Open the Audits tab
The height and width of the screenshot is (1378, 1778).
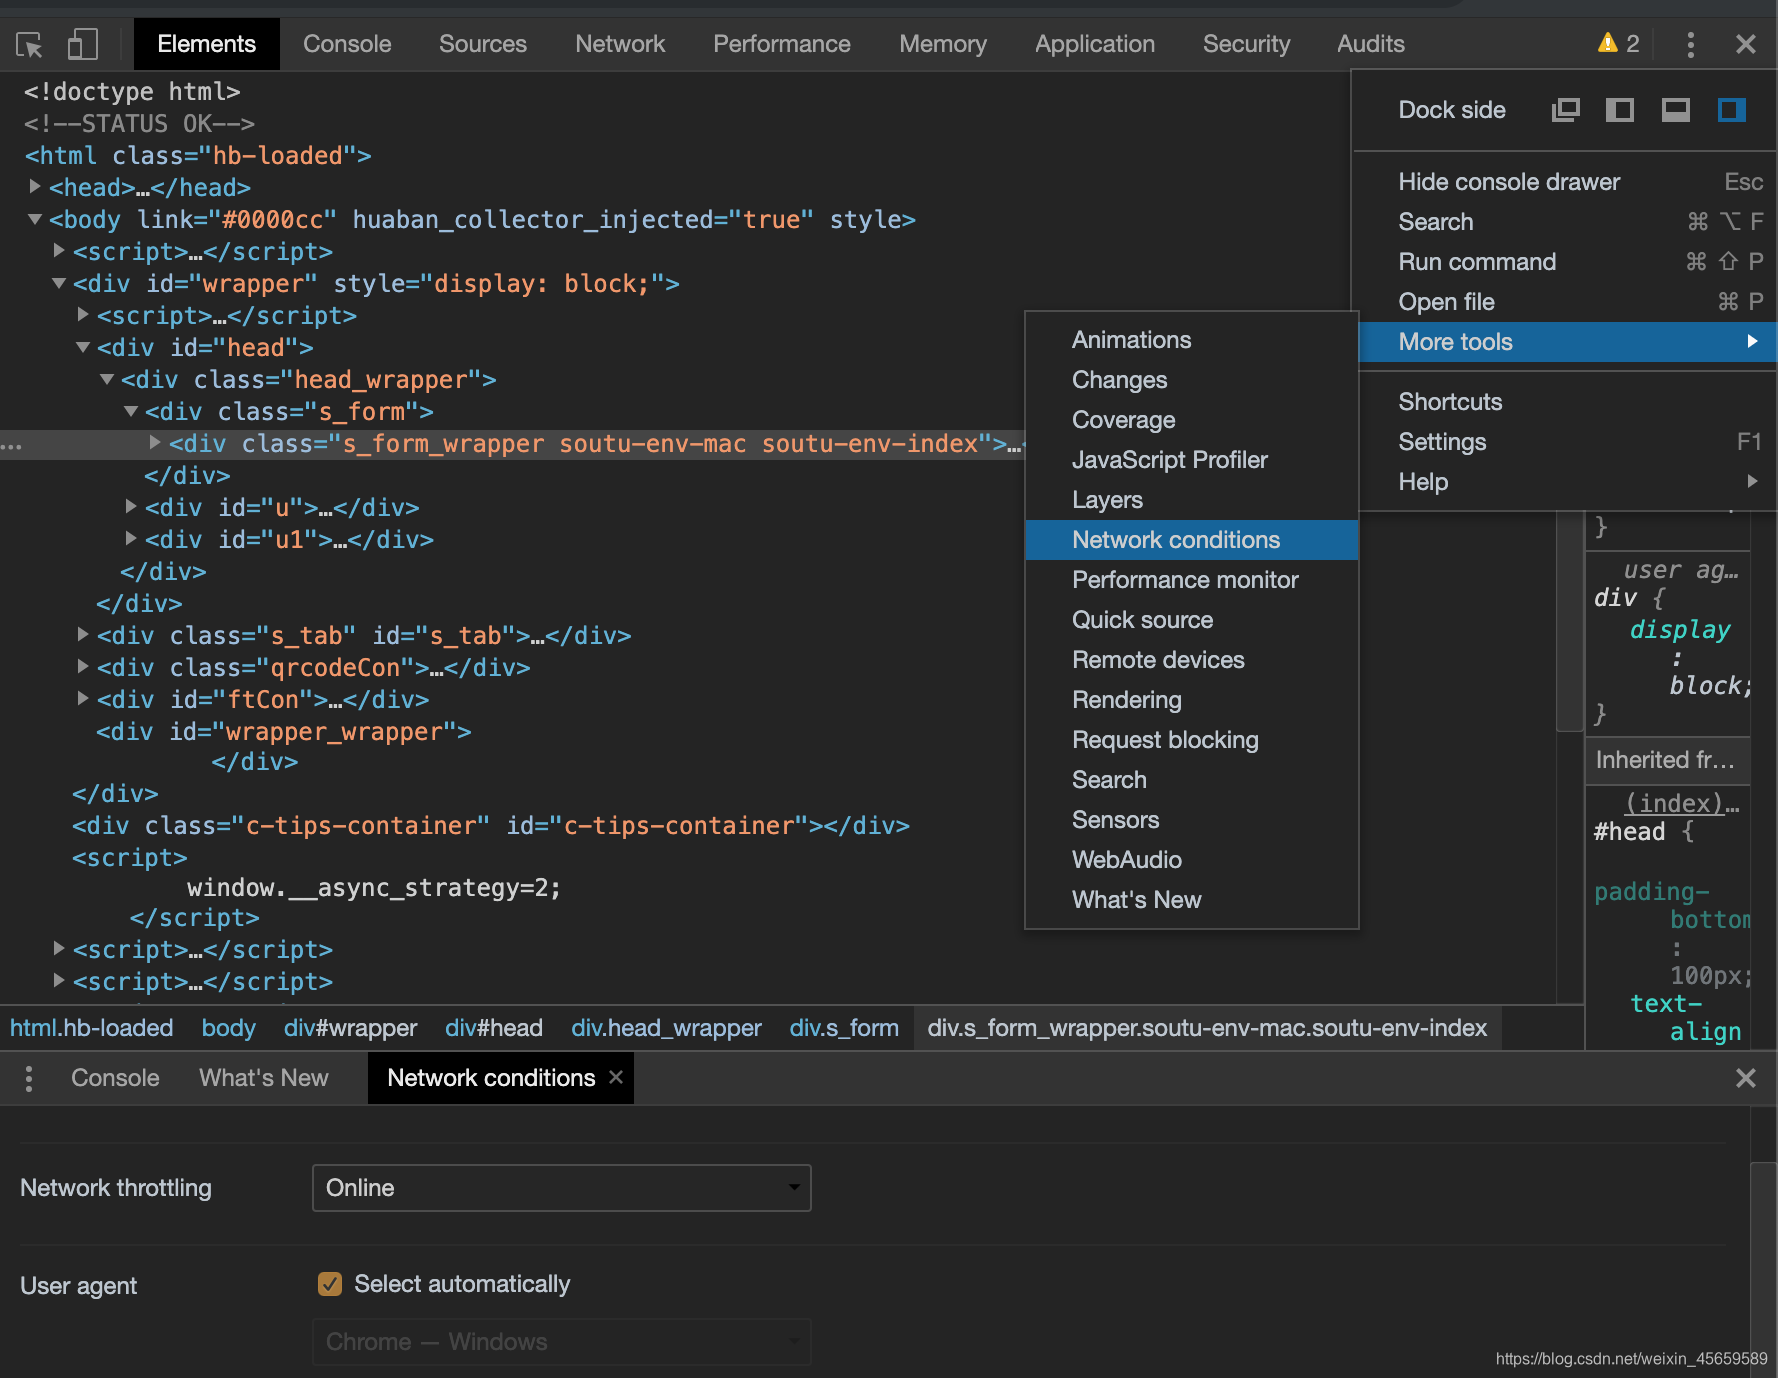(x=1371, y=44)
